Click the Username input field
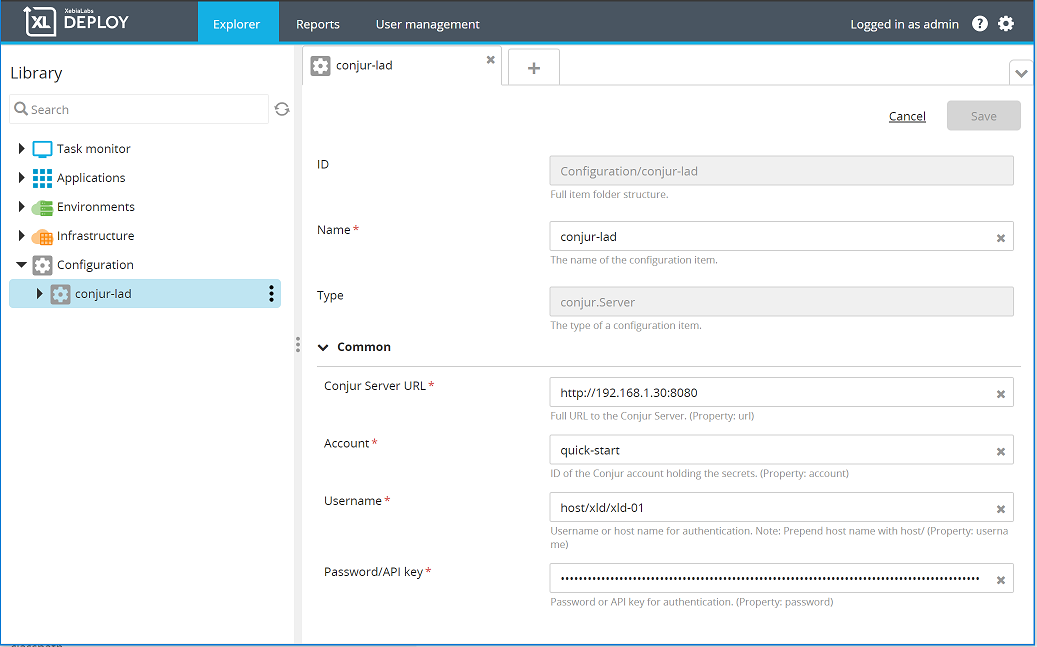The image size is (1037, 647). click(781, 507)
